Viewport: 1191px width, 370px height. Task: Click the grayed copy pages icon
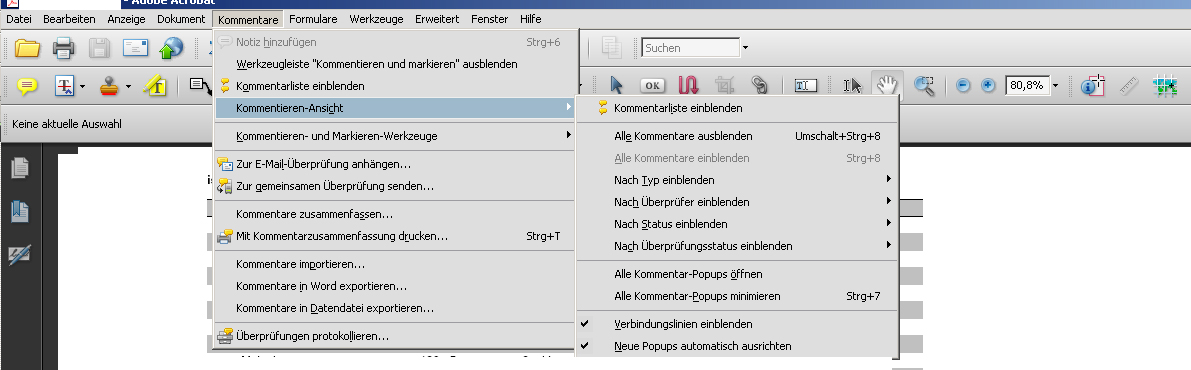tap(612, 48)
